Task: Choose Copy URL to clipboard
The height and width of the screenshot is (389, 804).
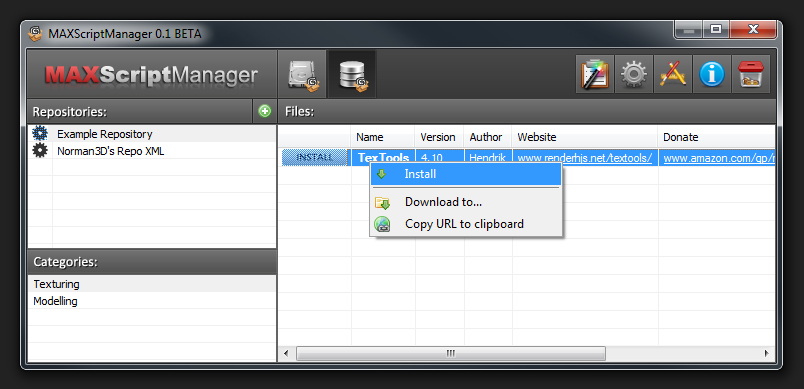Action: 466,224
